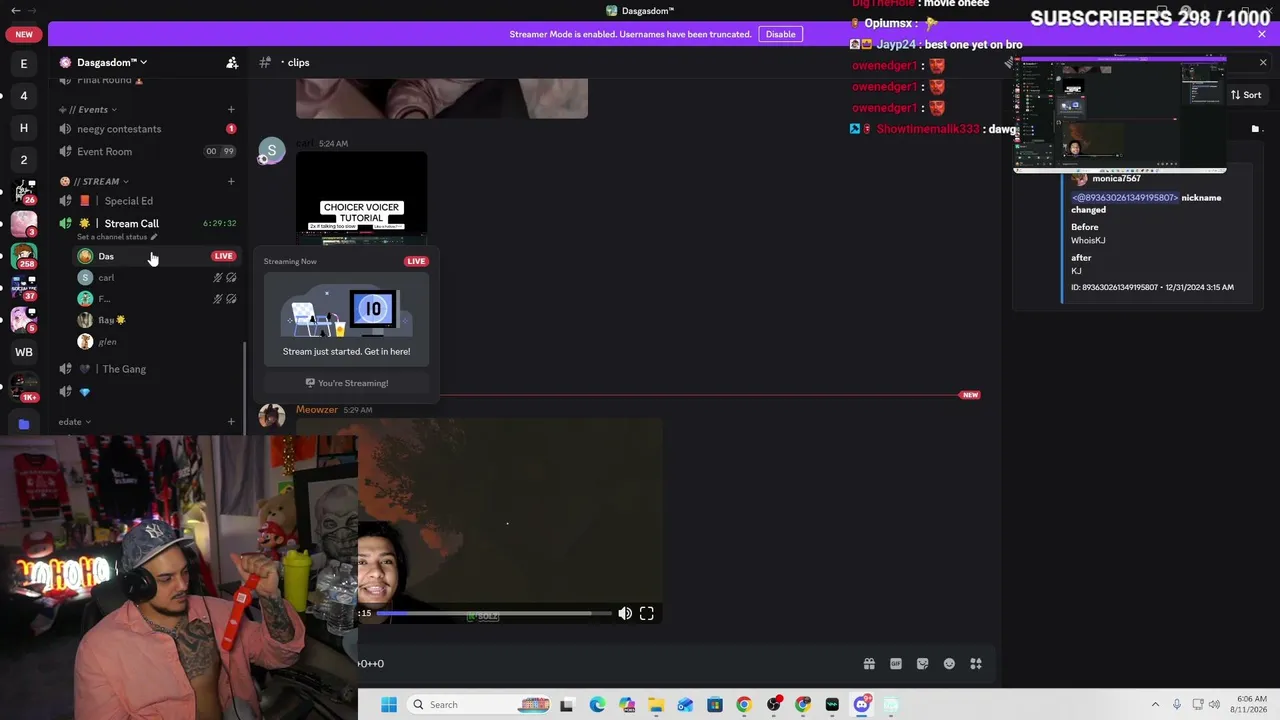Open OBS Studio from taskbar
The height and width of the screenshot is (720, 1280).
tap(773, 704)
